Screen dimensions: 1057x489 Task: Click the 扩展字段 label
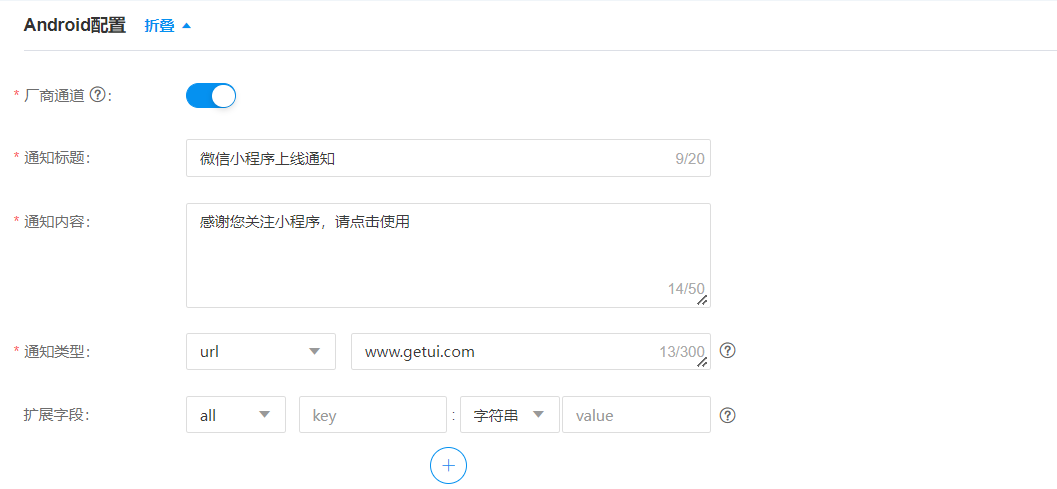click(57, 415)
